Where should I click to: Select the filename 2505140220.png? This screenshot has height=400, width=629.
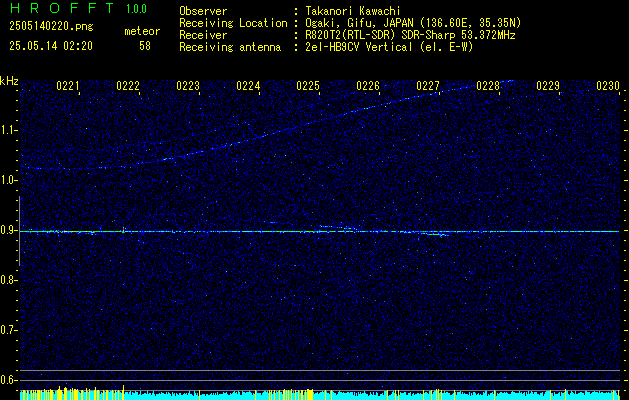(51, 27)
